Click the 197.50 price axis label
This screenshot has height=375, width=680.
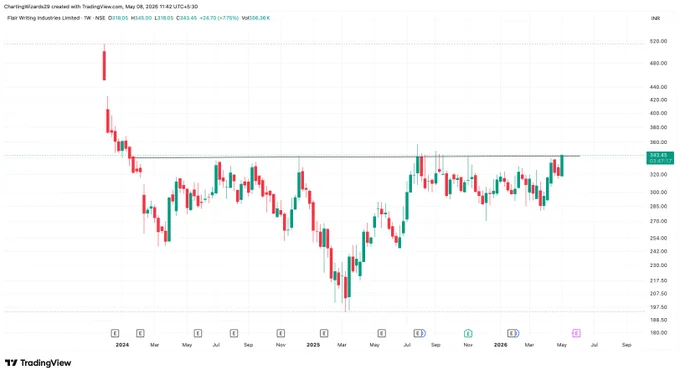(x=658, y=307)
